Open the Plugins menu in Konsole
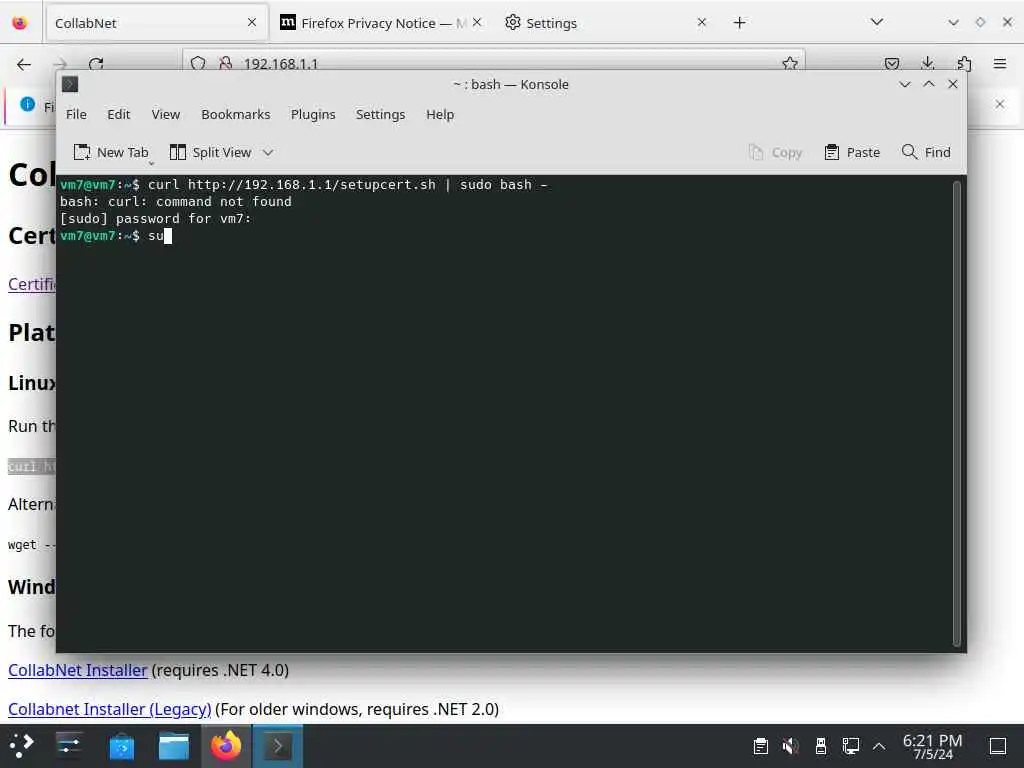This screenshot has width=1024, height=768. click(x=313, y=114)
